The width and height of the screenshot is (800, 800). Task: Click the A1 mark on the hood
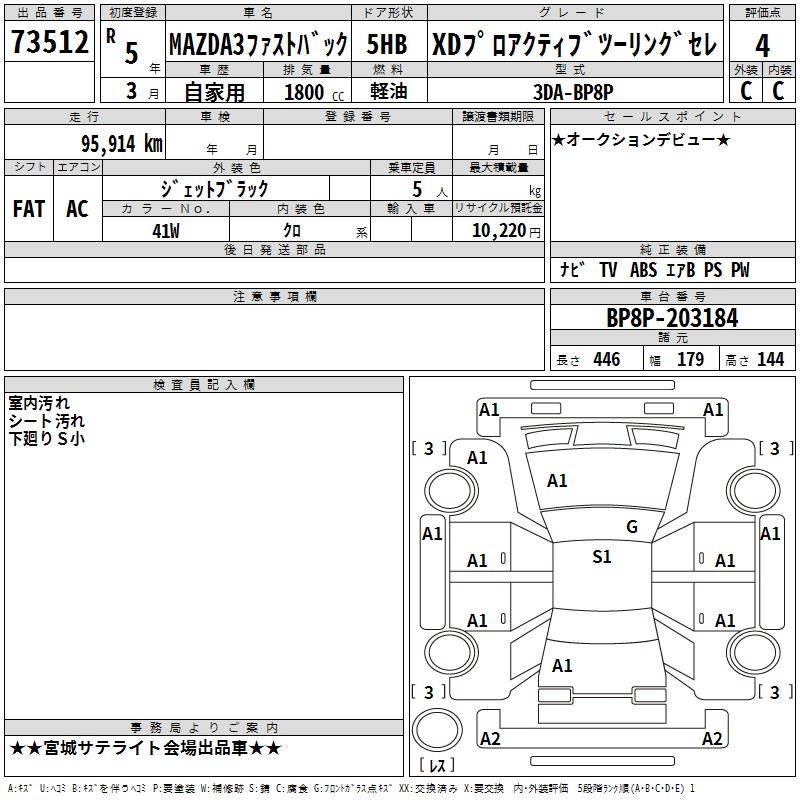click(557, 481)
